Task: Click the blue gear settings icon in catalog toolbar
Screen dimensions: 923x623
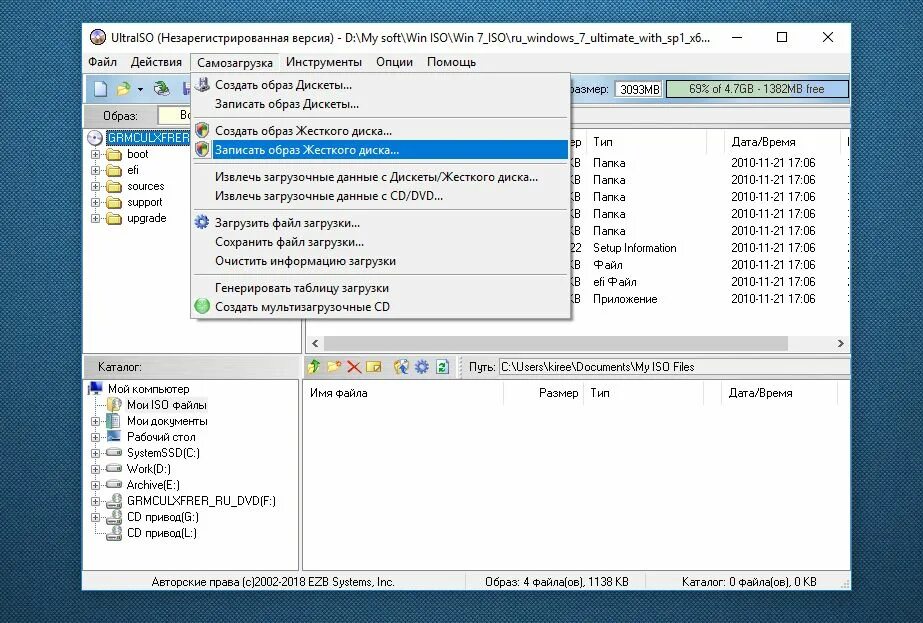Action: (421, 367)
